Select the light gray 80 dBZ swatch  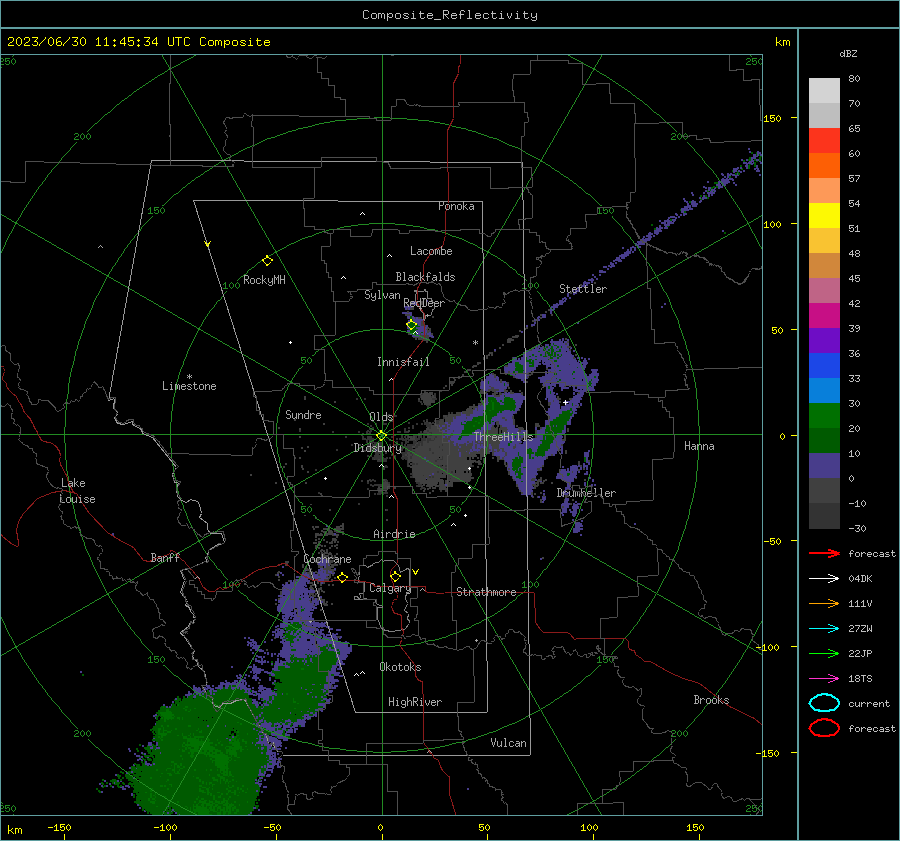(824, 91)
